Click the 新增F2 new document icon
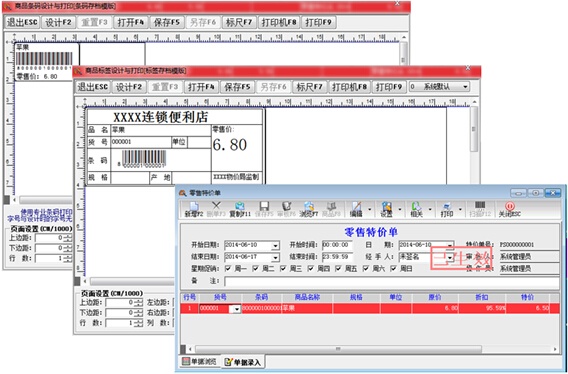 194,210
